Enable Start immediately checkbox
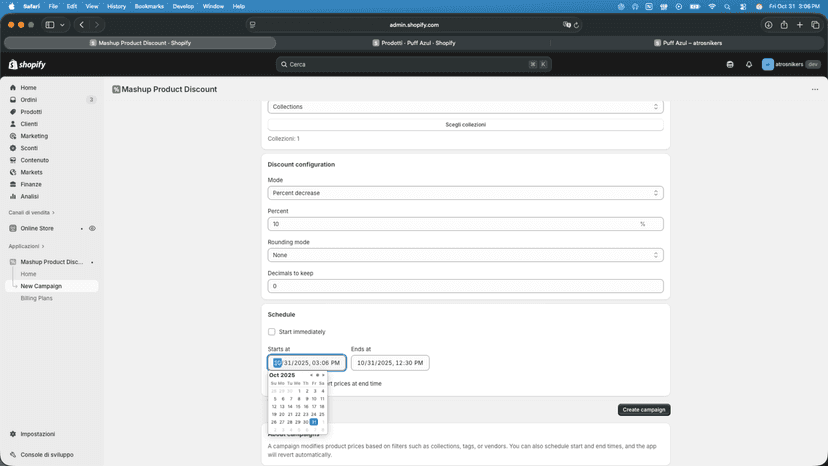Viewport: 828px width, 466px height. click(x=271, y=332)
